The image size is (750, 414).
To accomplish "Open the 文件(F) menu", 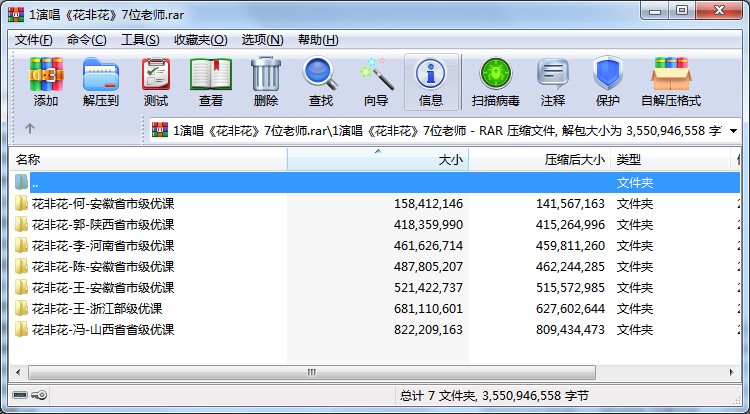I will (33, 40).
